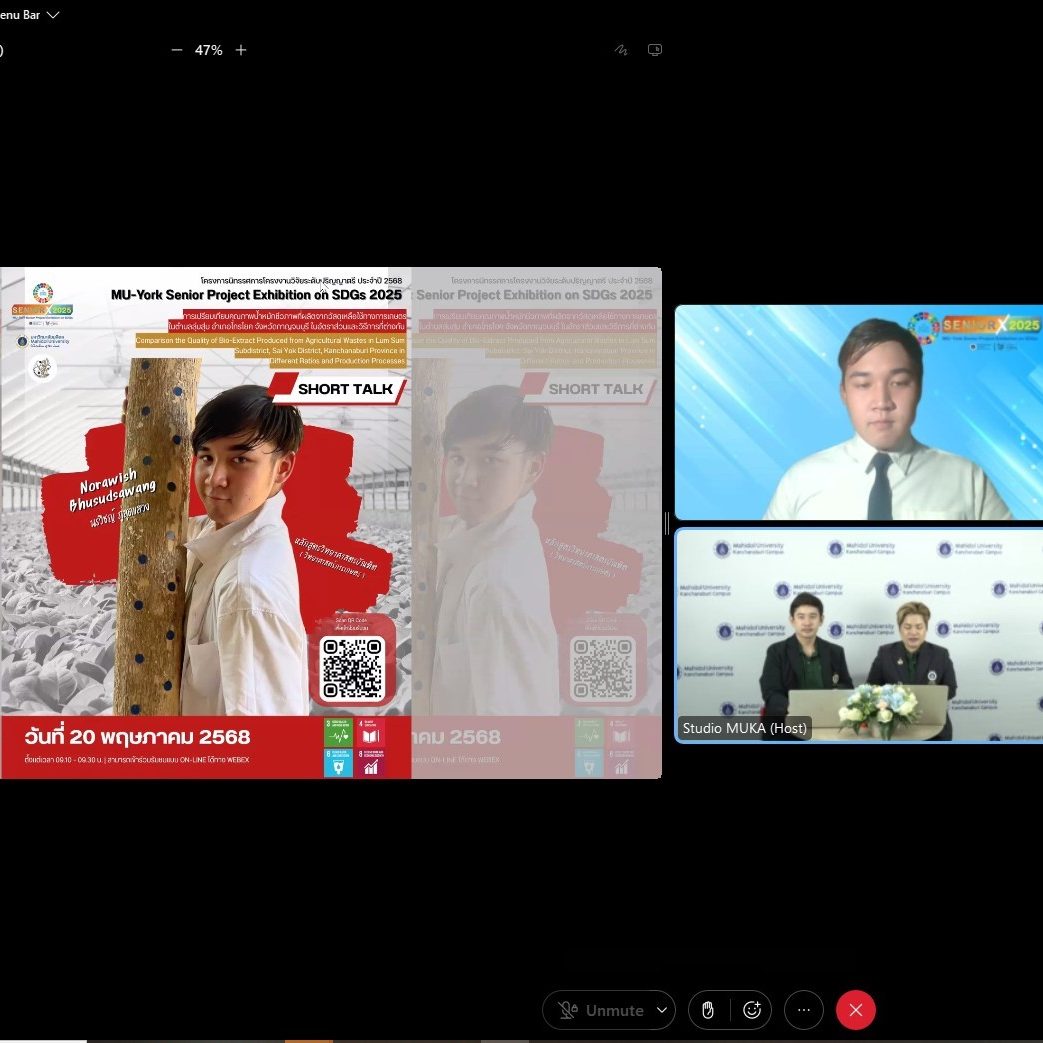Image resolution: width=1043 pixels, height=1043 pixels.
Task: Click the faded duplicate poster on the right
Action: pos(536,520)
